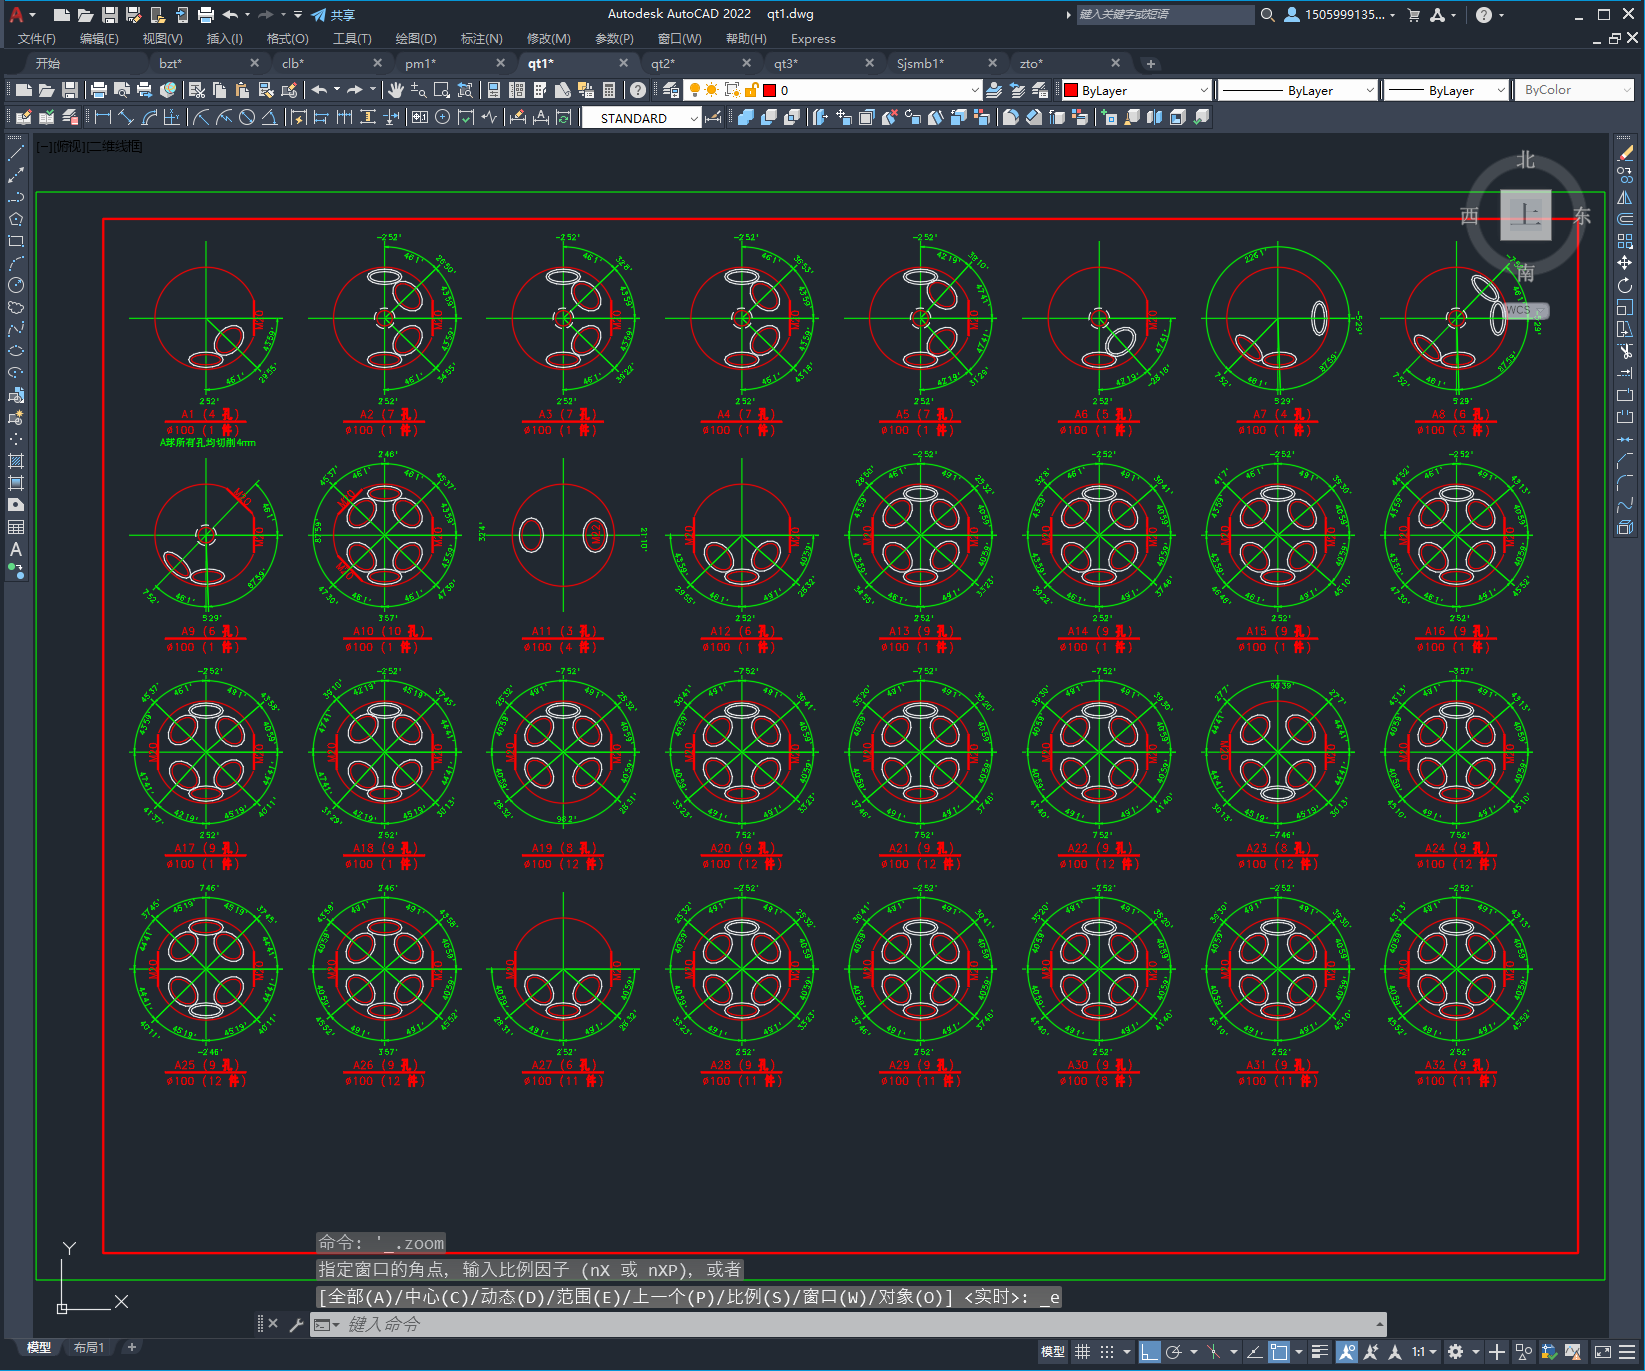
Task: Select the Hatch tool in draw toolbar
Action: pyautogui.click(x=16, y=461)
